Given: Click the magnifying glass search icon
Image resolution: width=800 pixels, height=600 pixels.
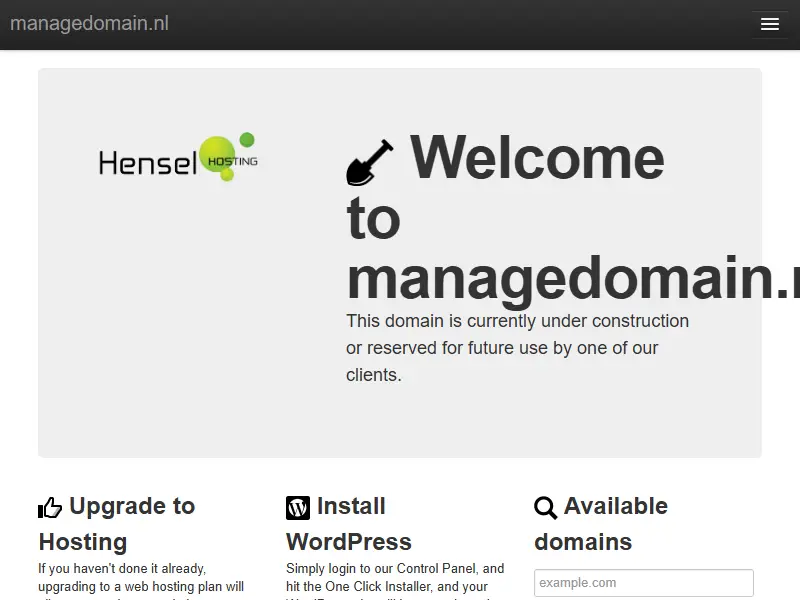Looking at the screenshot, I should [545, 508].
